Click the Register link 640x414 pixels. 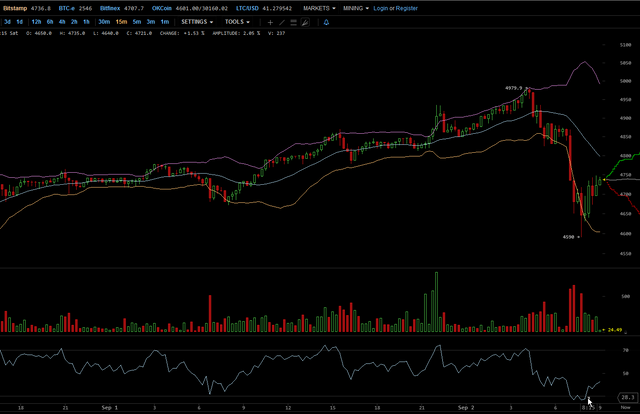coord(408,8)
